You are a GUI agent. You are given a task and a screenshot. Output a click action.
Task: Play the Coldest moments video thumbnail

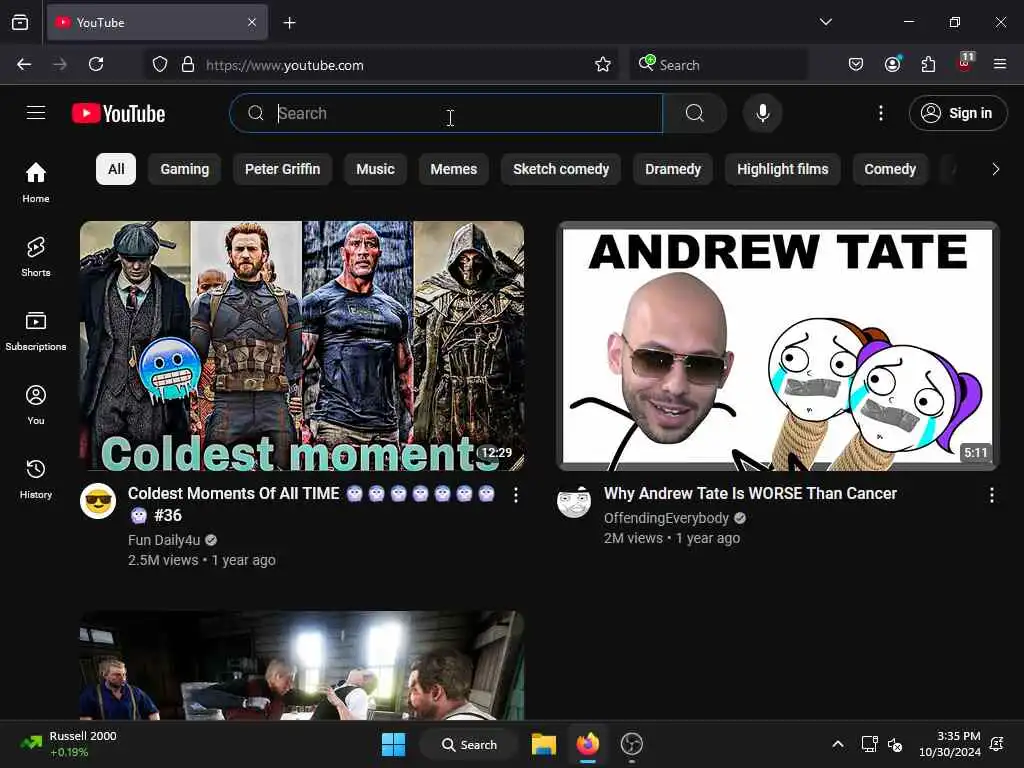[302, 345]
